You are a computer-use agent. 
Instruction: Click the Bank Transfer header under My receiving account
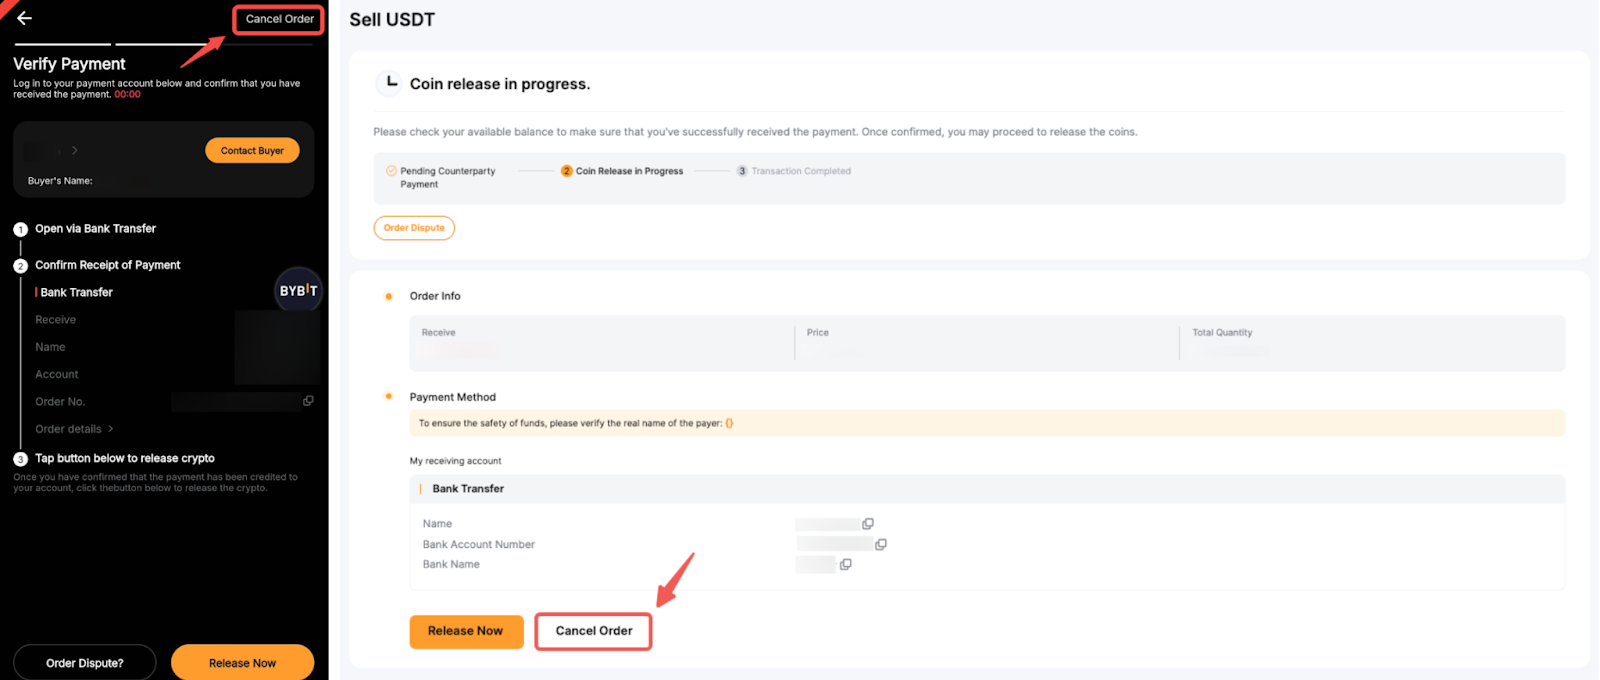click(468, 489)
